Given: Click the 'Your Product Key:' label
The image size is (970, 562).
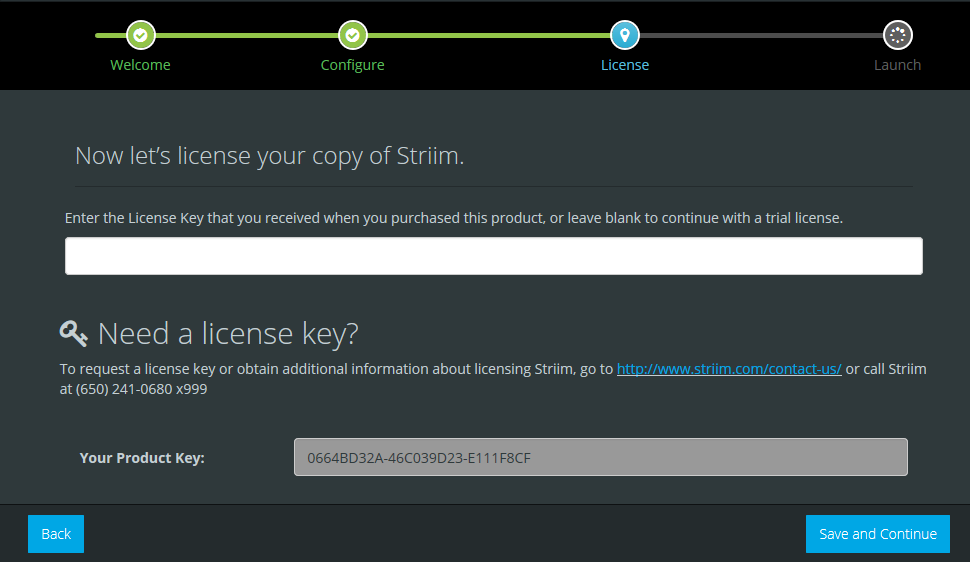Looking at the screenshot, I should [142, 458].
